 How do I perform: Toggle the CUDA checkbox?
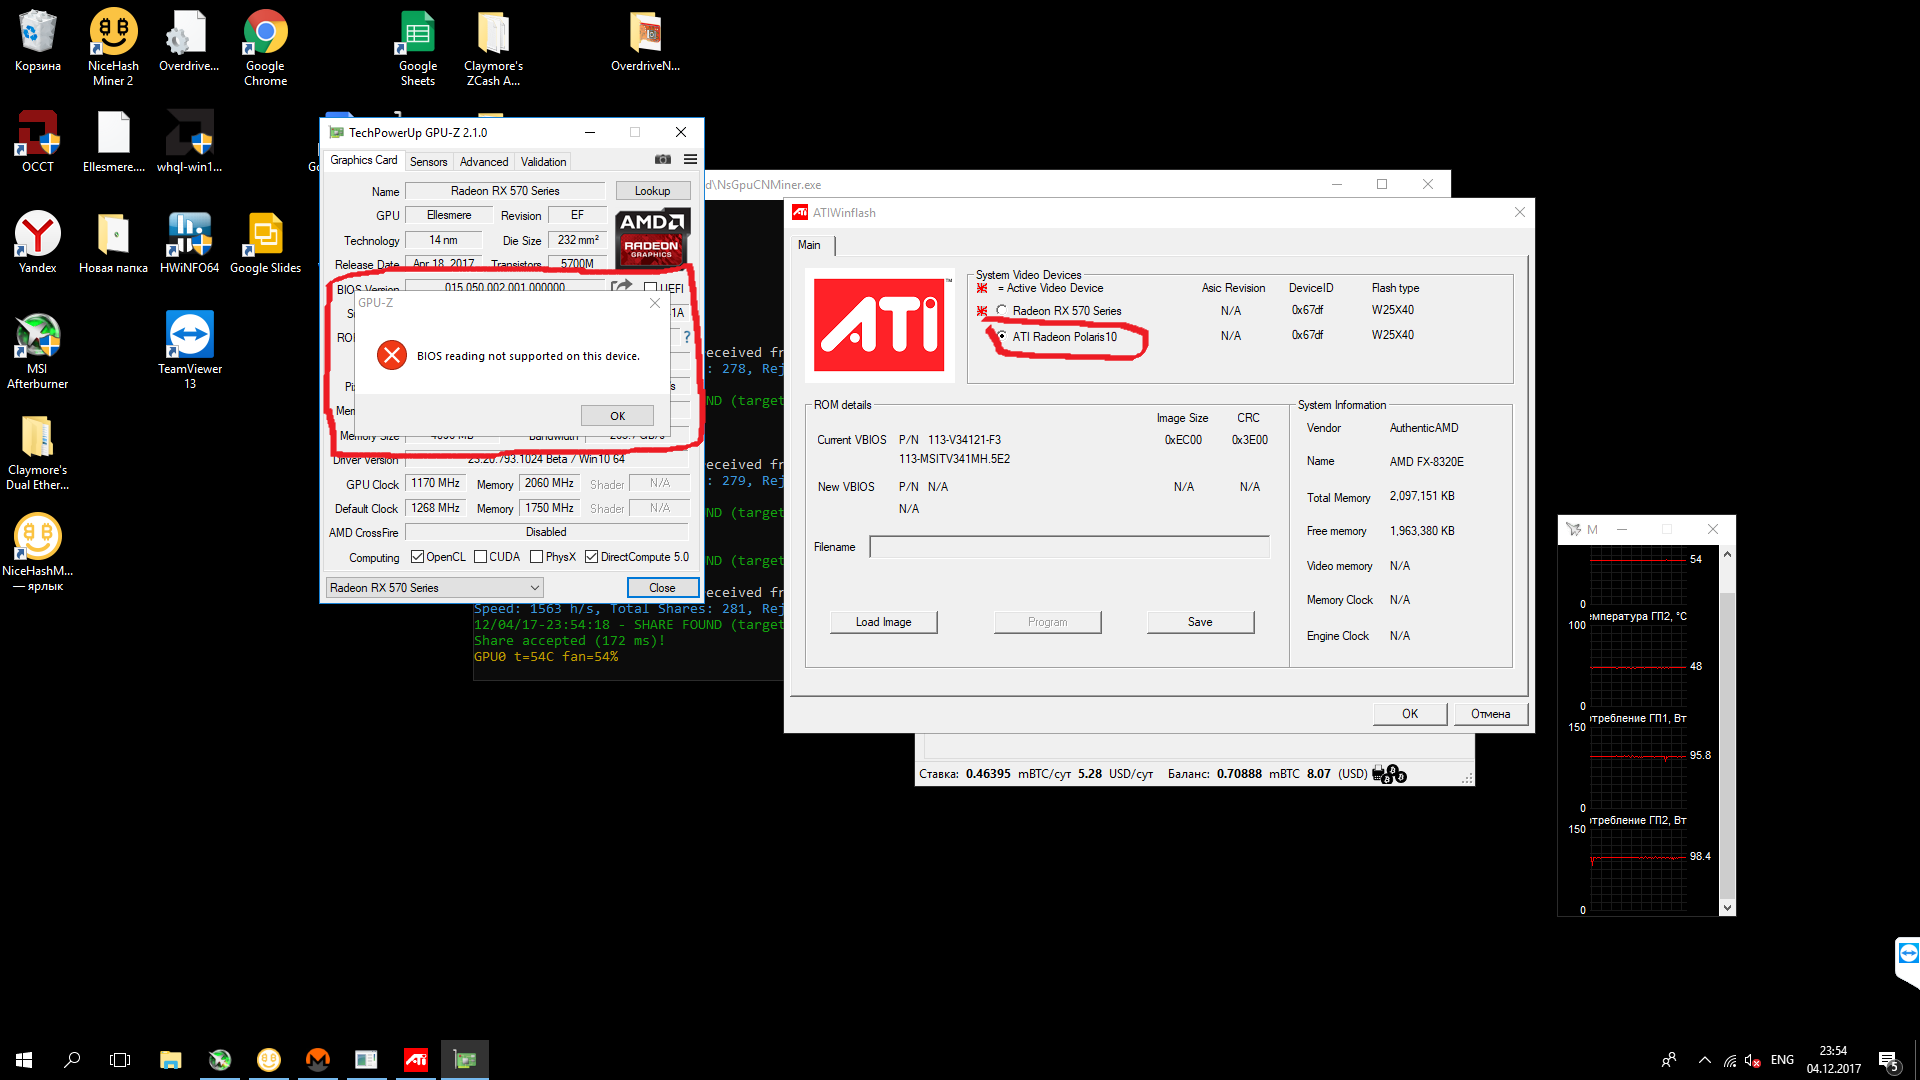480,557
